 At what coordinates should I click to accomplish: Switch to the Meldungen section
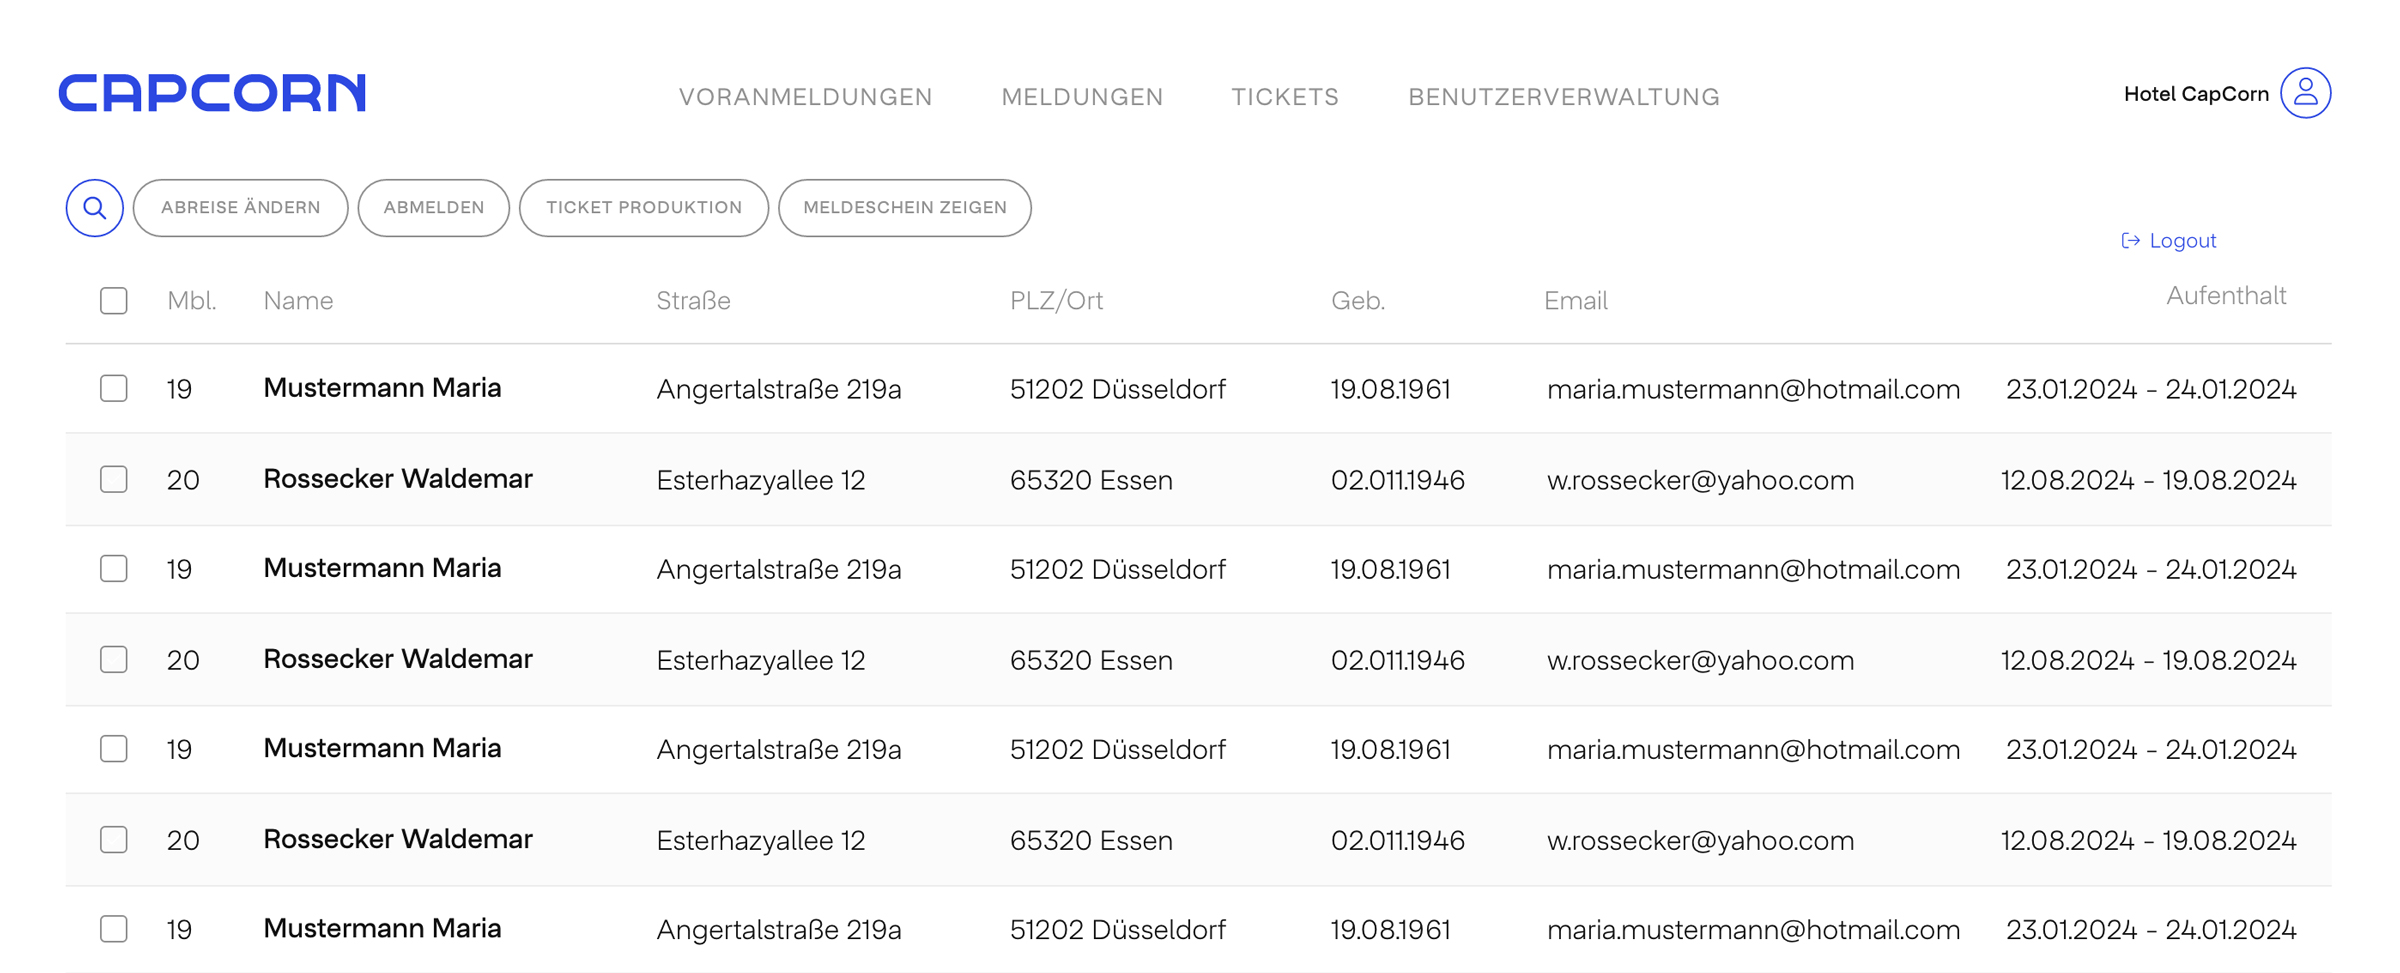[x=1082, y=97]
